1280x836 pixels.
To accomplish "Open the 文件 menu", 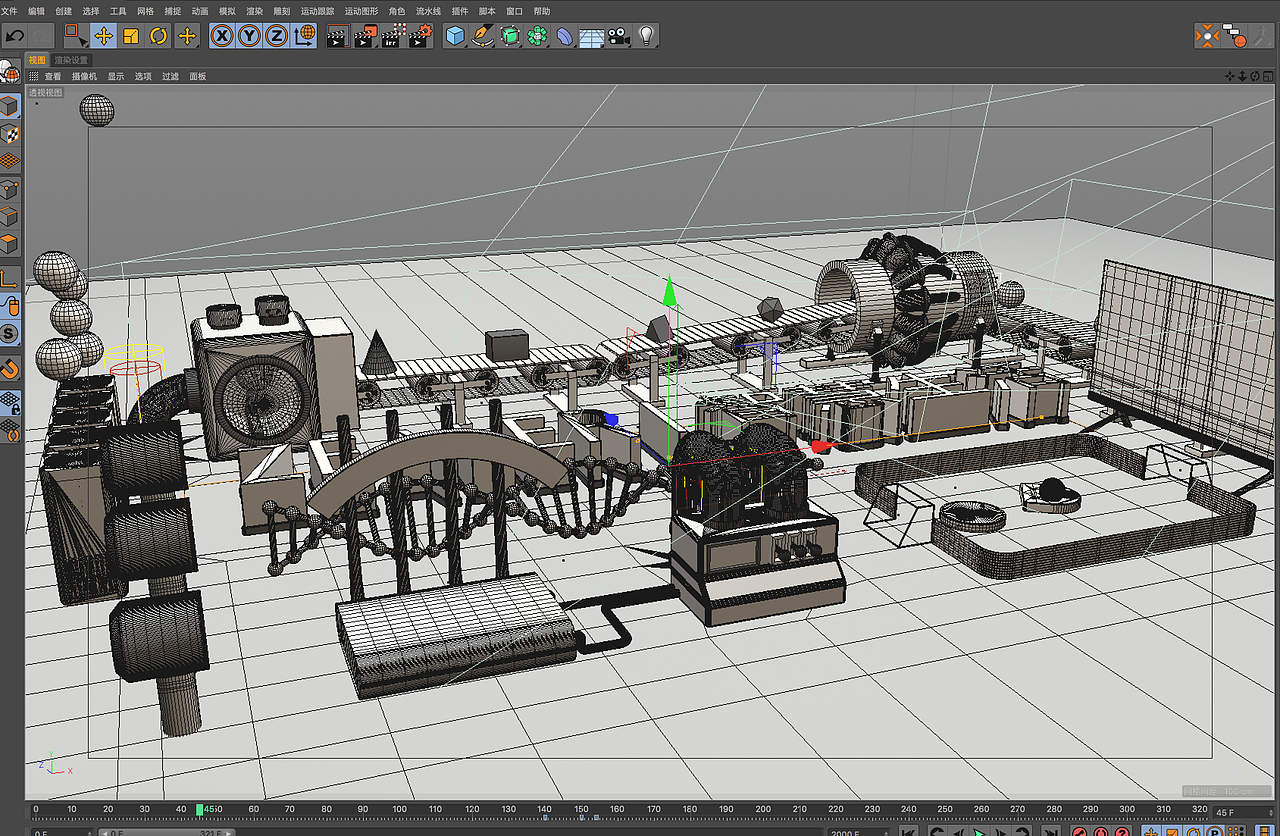I will click(9, 11).
